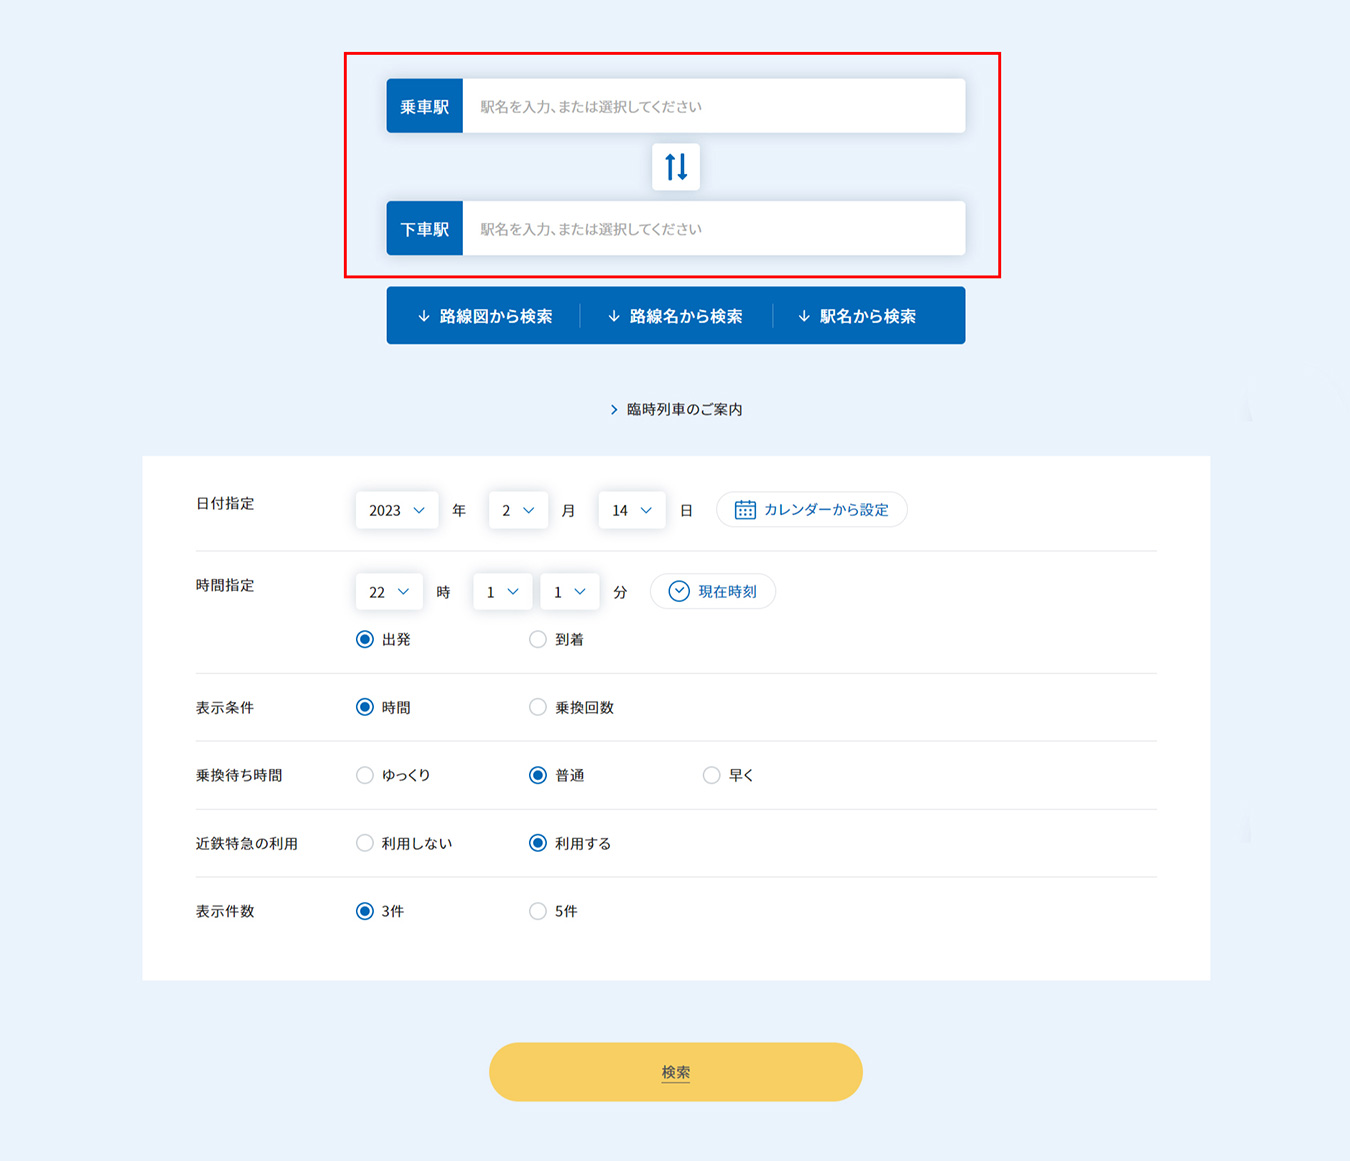Choose 利用しない for Kintetsu limited express
Image resolution: width=1350 pixels, height=1161 pixels.
(x=365, y=843)
